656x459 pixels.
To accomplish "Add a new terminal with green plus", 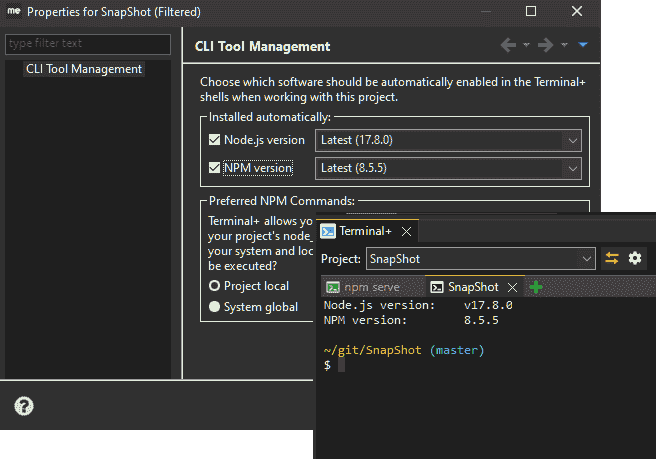I will (536, 287).
